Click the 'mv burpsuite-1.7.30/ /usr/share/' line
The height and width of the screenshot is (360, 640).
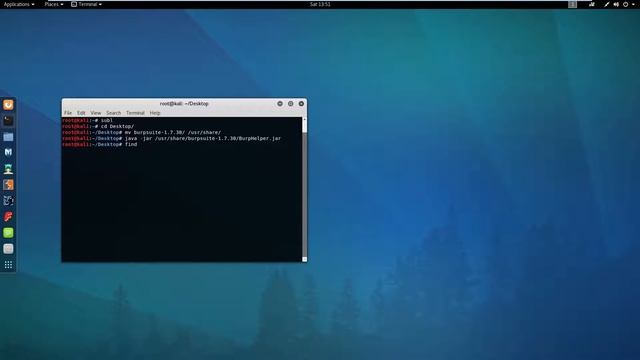(x=142, y=133)
